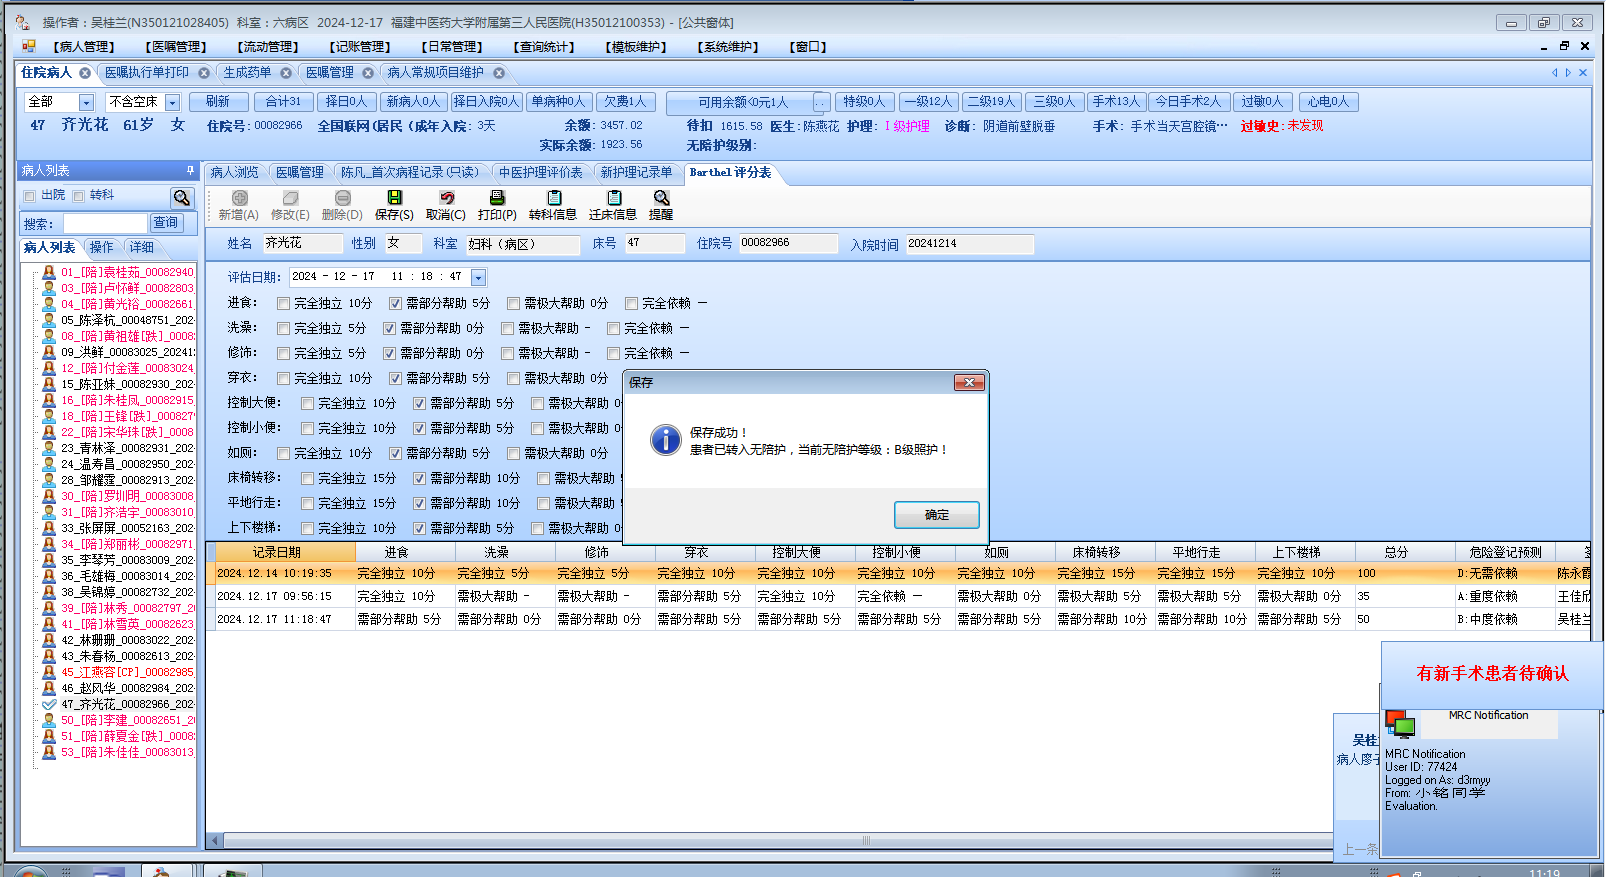Open the 系统维护 menu
Viewport: 1606px width, 877px height.
(x=728, y=47)
